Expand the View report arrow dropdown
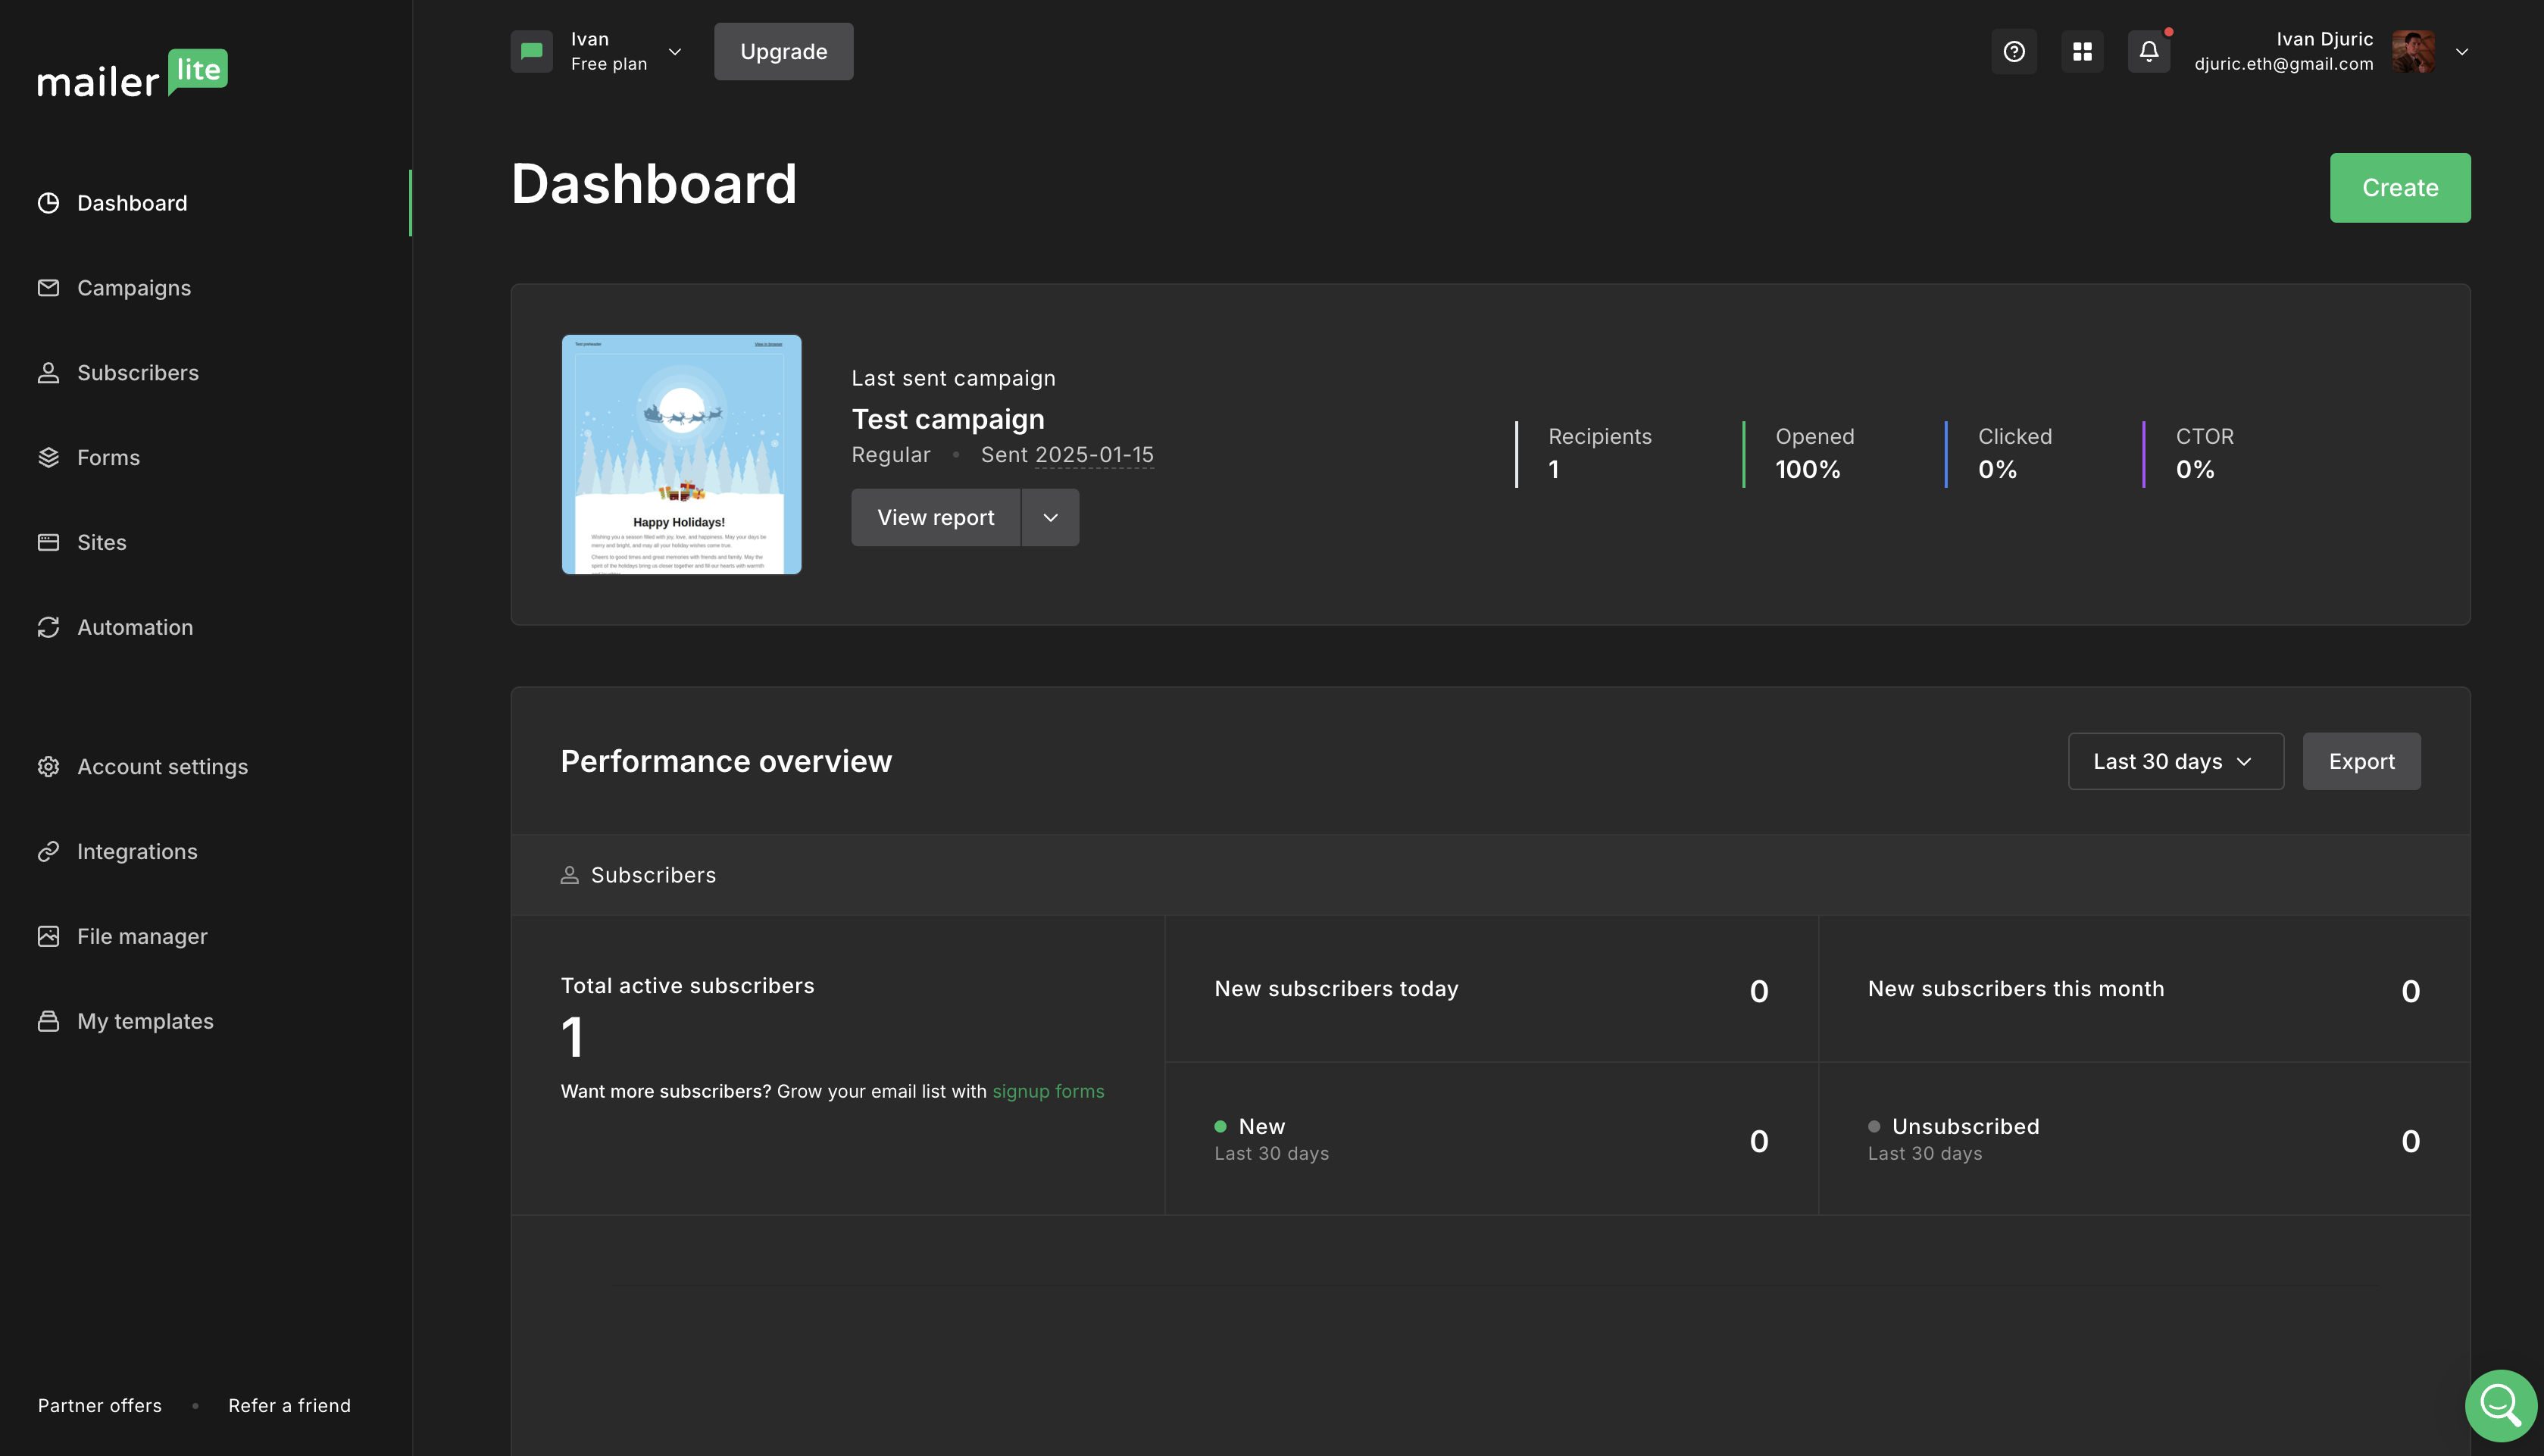 (x=1050, y=517)
